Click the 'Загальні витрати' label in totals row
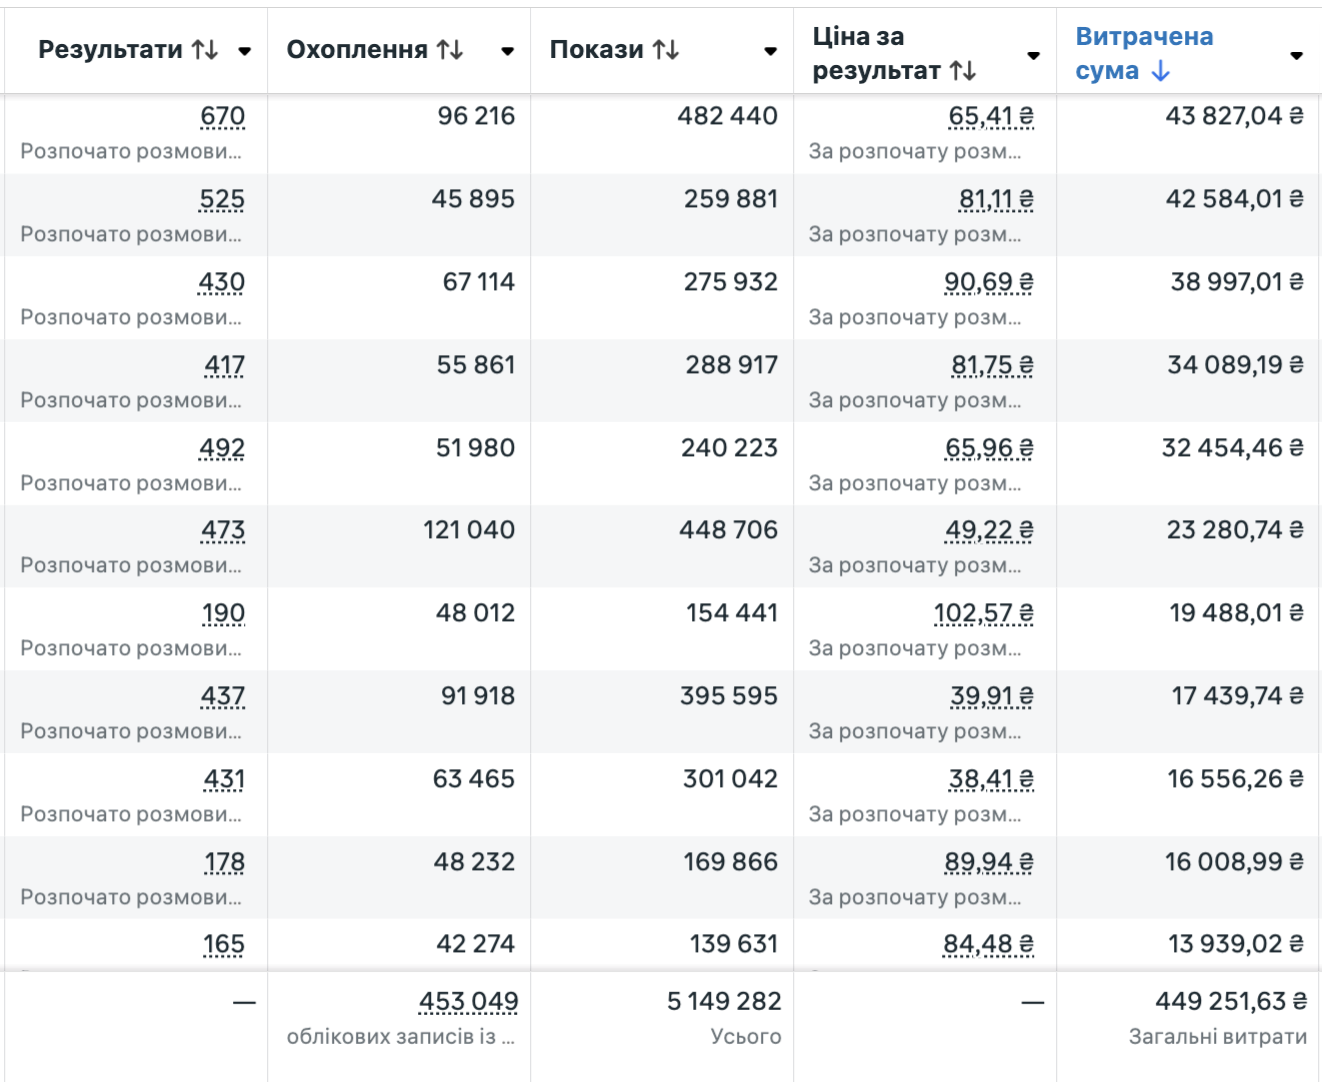 (x=1218, y=1038)
